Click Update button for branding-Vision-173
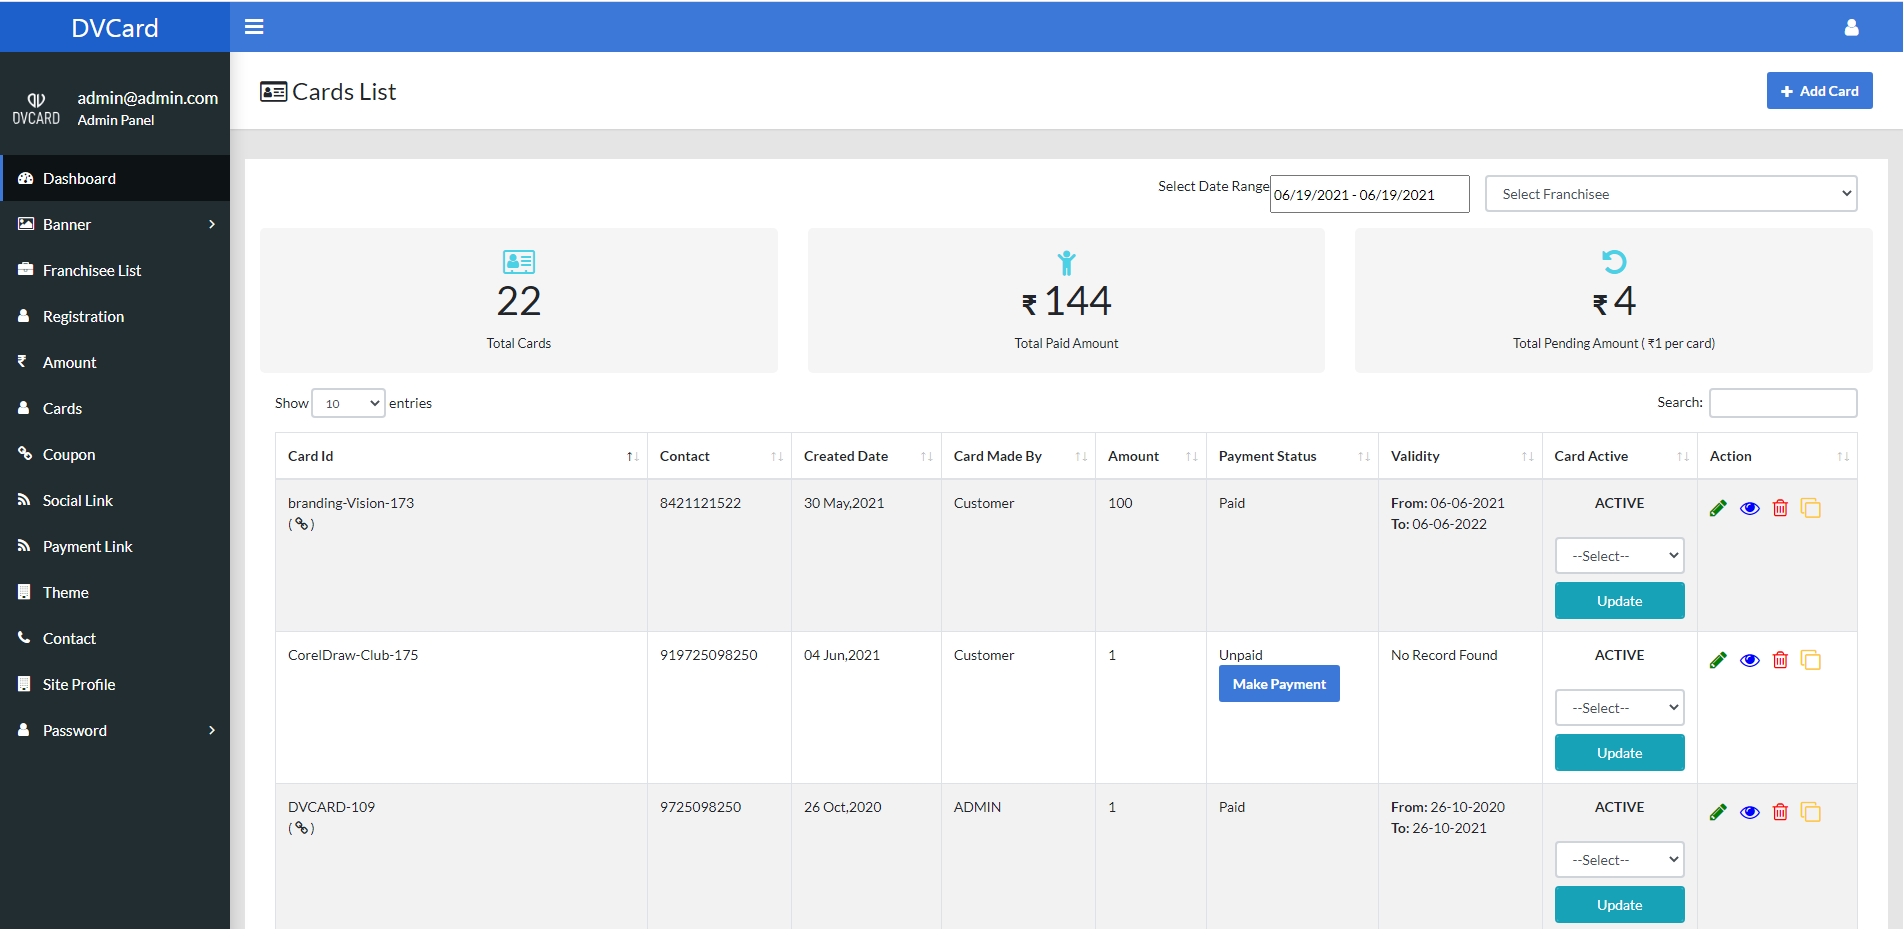 click(1619, 601)
